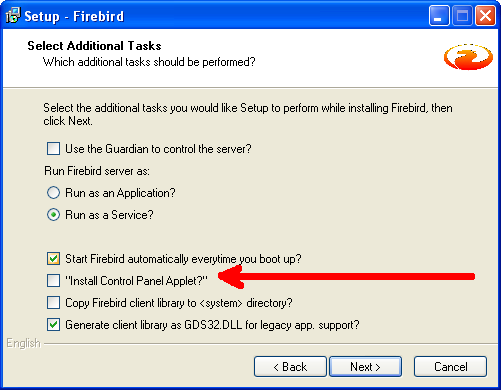This screenshot has width=501, height=390.
Task: Check Copy Firebird client library option
Action: pyautogui.click(x=53, y=303)
